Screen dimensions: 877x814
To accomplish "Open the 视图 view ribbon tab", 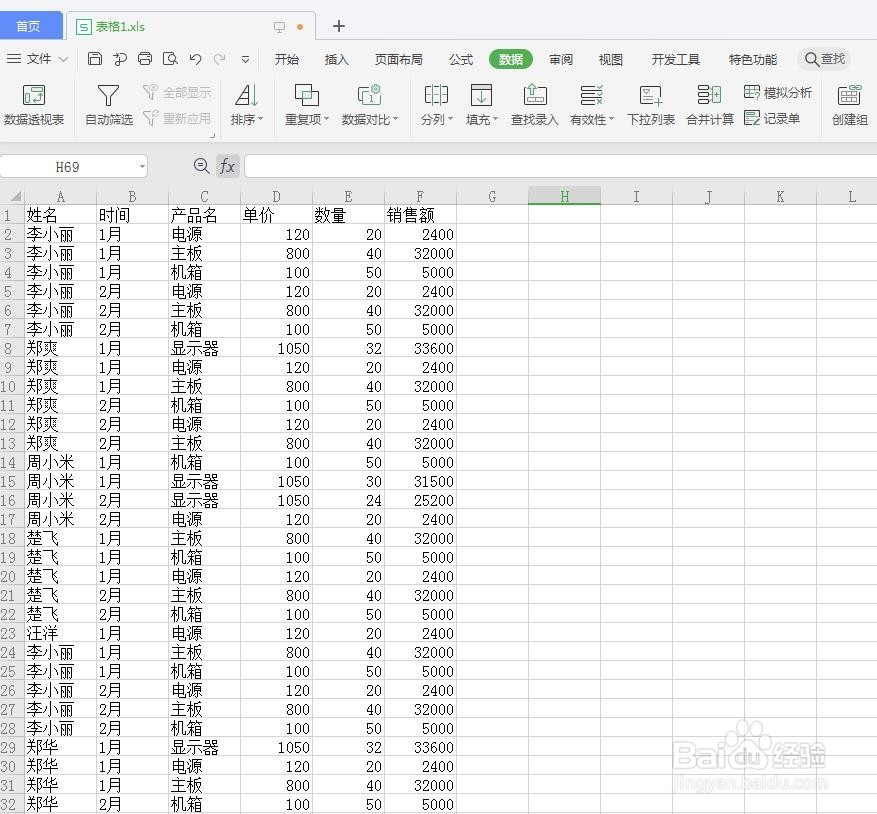I will click(610, 59).
